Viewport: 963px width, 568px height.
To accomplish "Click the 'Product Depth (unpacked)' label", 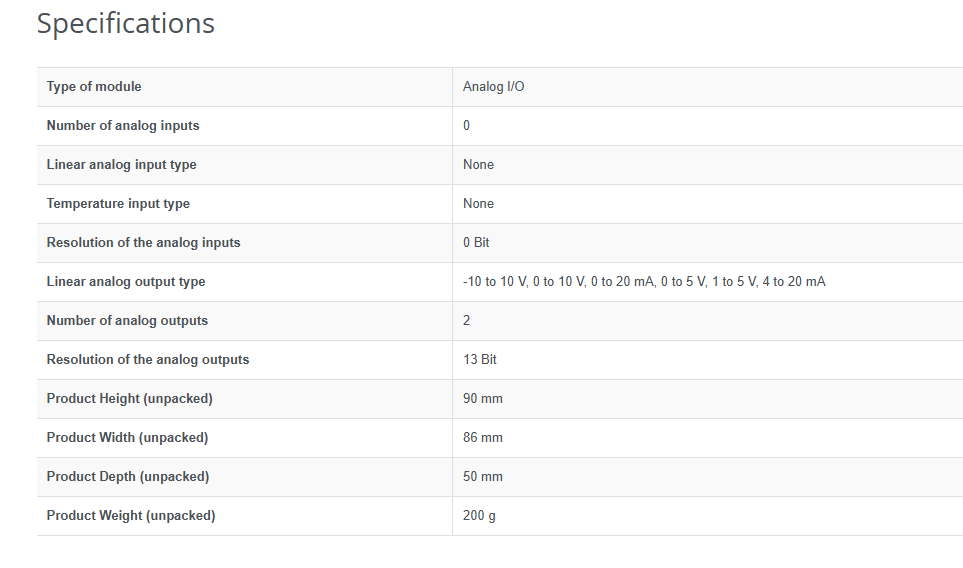I will tap(128, 477).
